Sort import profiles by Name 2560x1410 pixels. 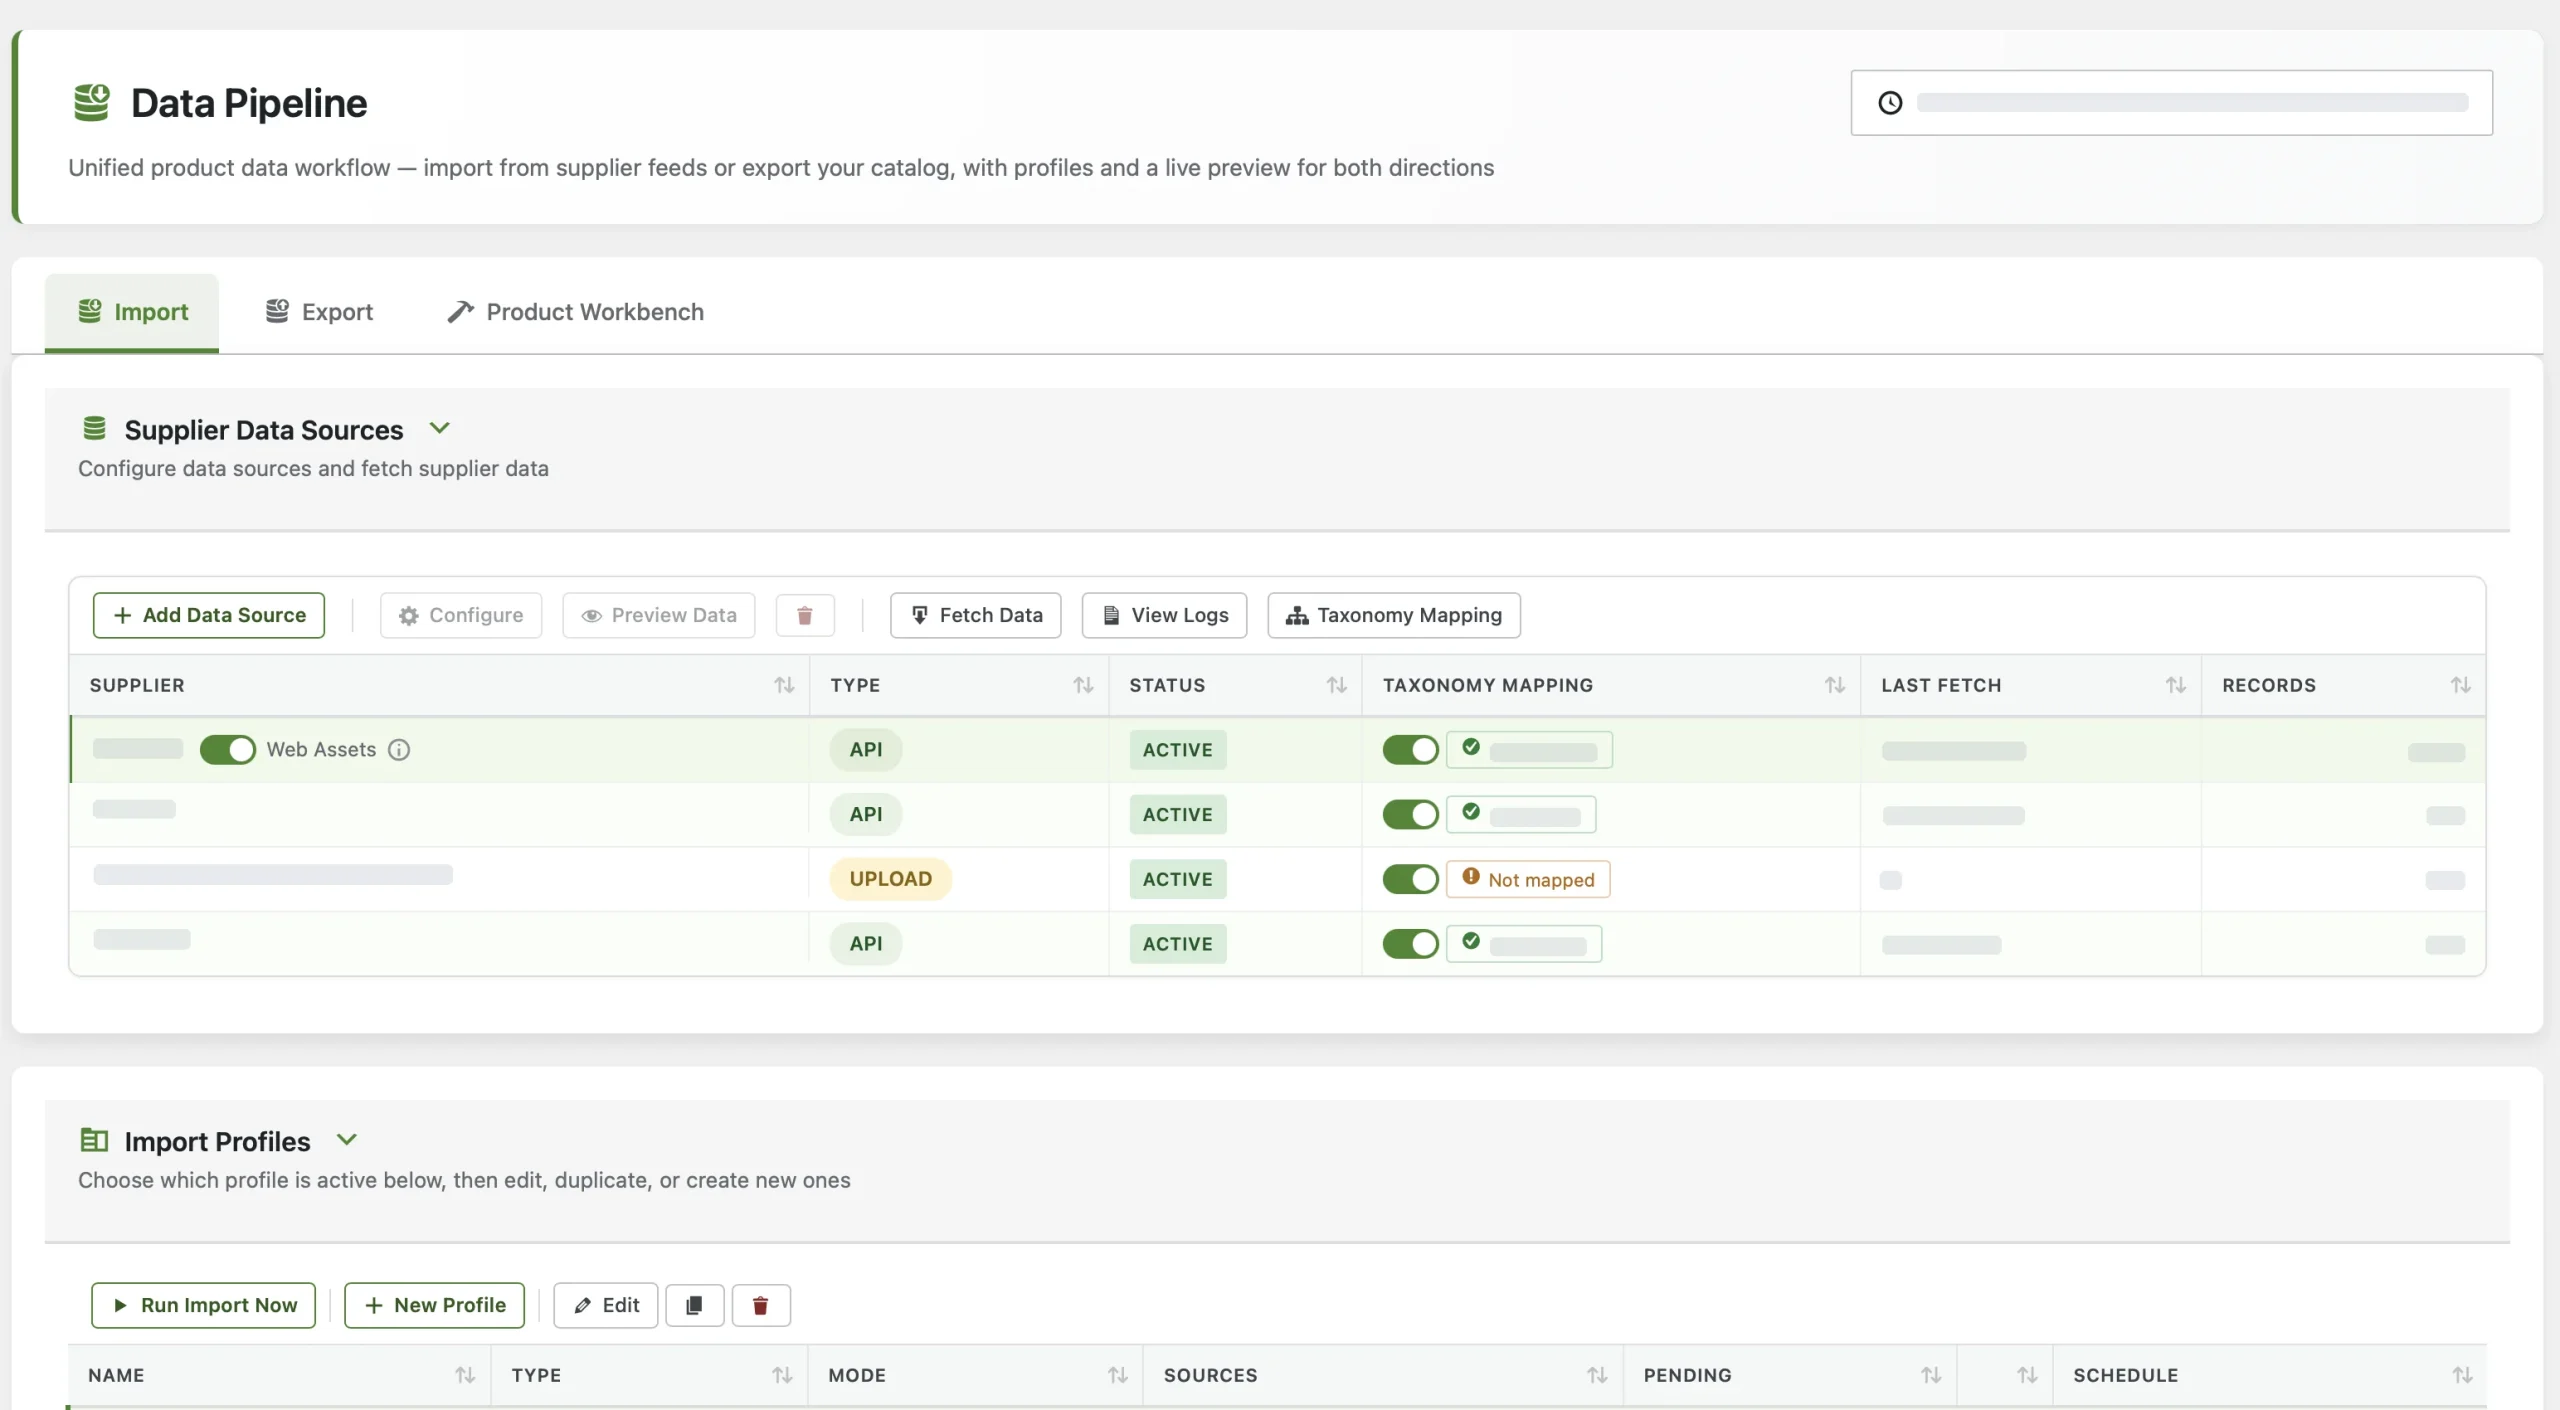tap(465, 1375)
